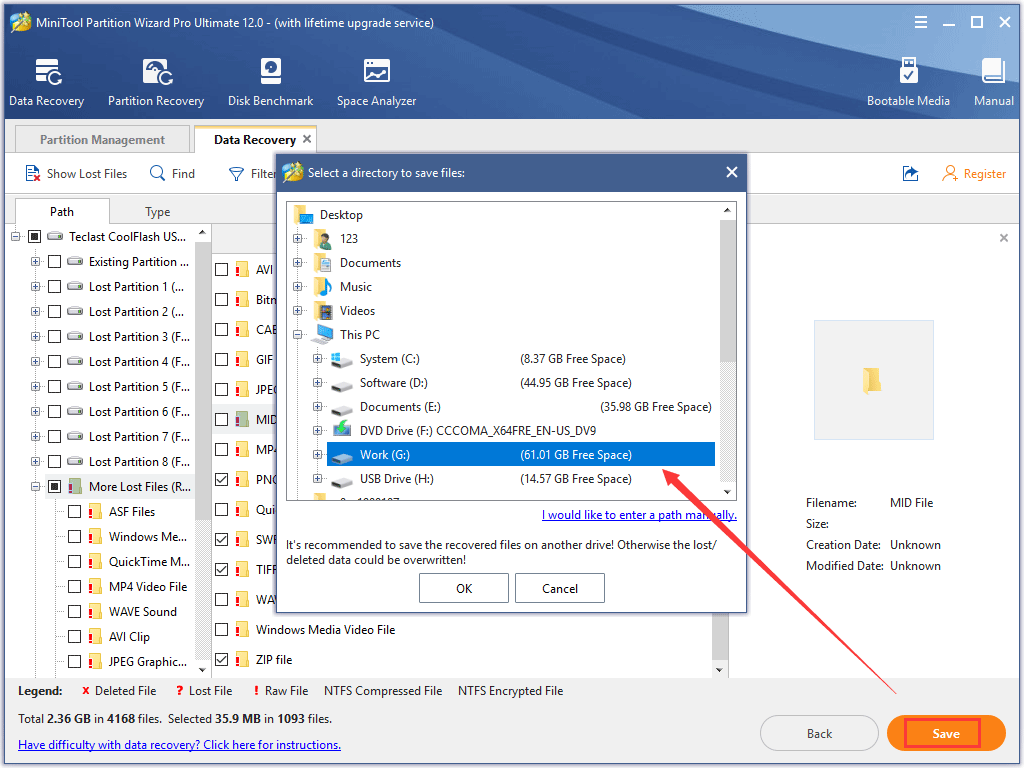Collapse More Lost Files tree node

click(35, 487)
